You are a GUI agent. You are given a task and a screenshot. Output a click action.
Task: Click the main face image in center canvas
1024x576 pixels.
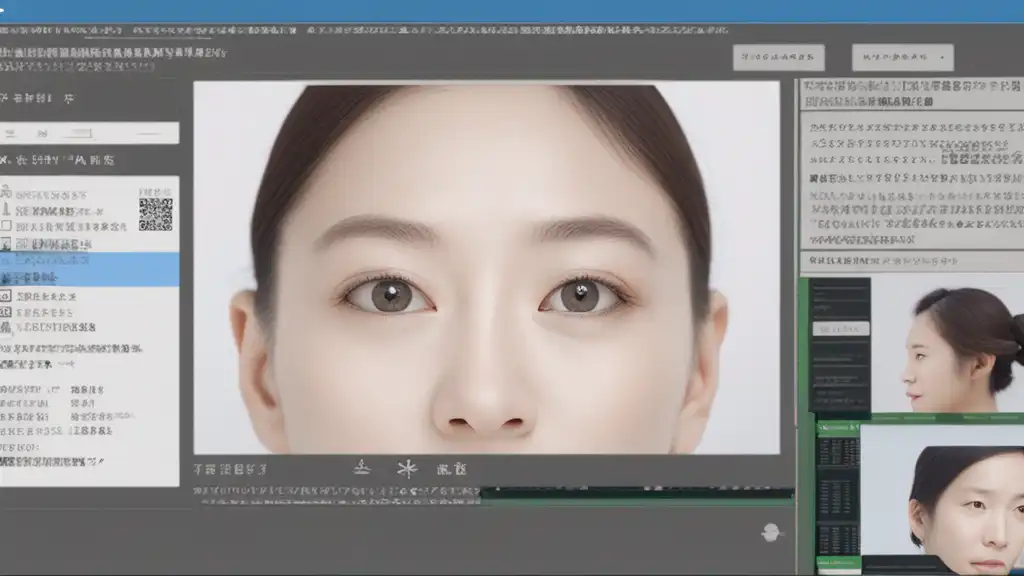point(487,268)
